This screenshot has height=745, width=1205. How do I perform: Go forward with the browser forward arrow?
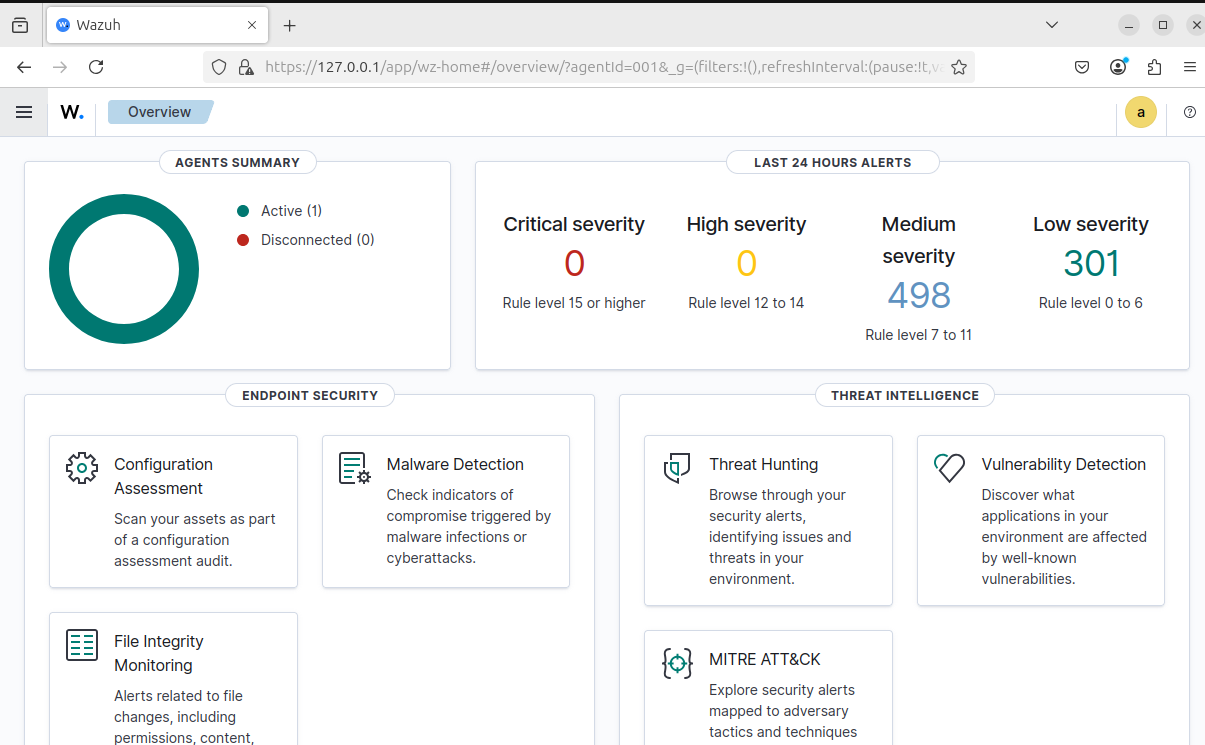pos(60,67)
